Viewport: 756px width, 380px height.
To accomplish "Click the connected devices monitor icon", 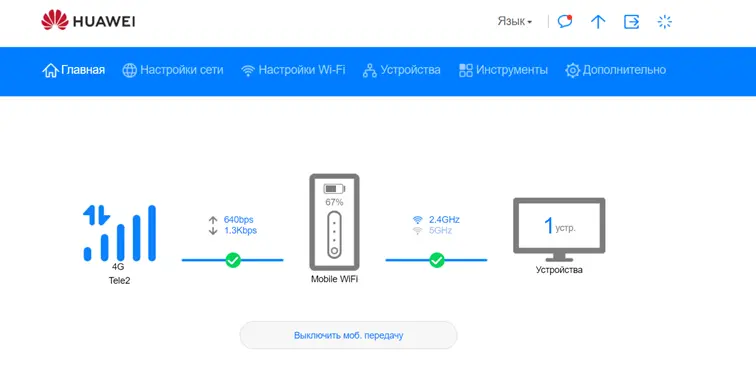I will 559,229.
